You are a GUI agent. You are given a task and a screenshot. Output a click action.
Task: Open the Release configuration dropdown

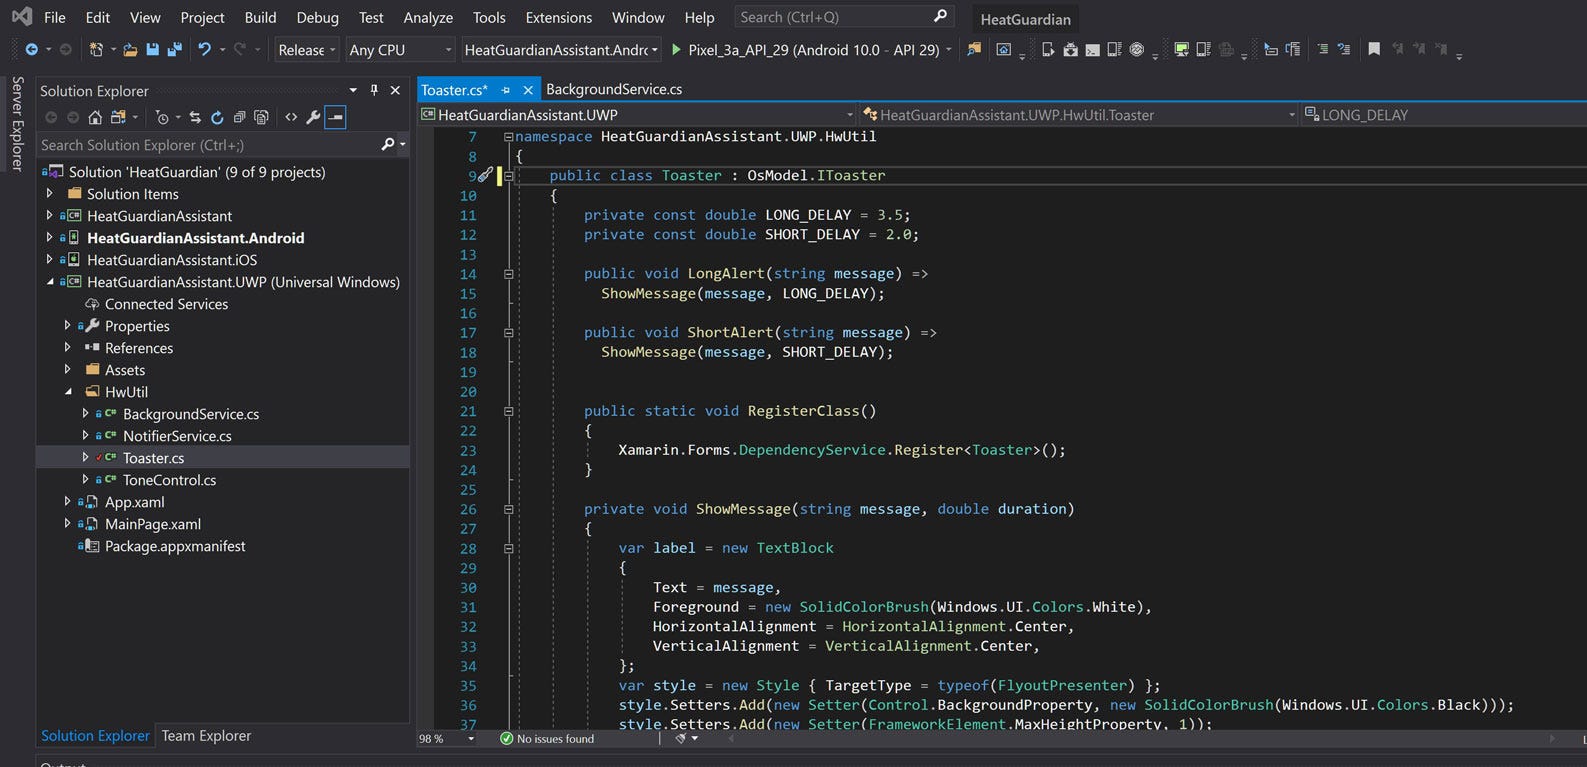point(305,50)
